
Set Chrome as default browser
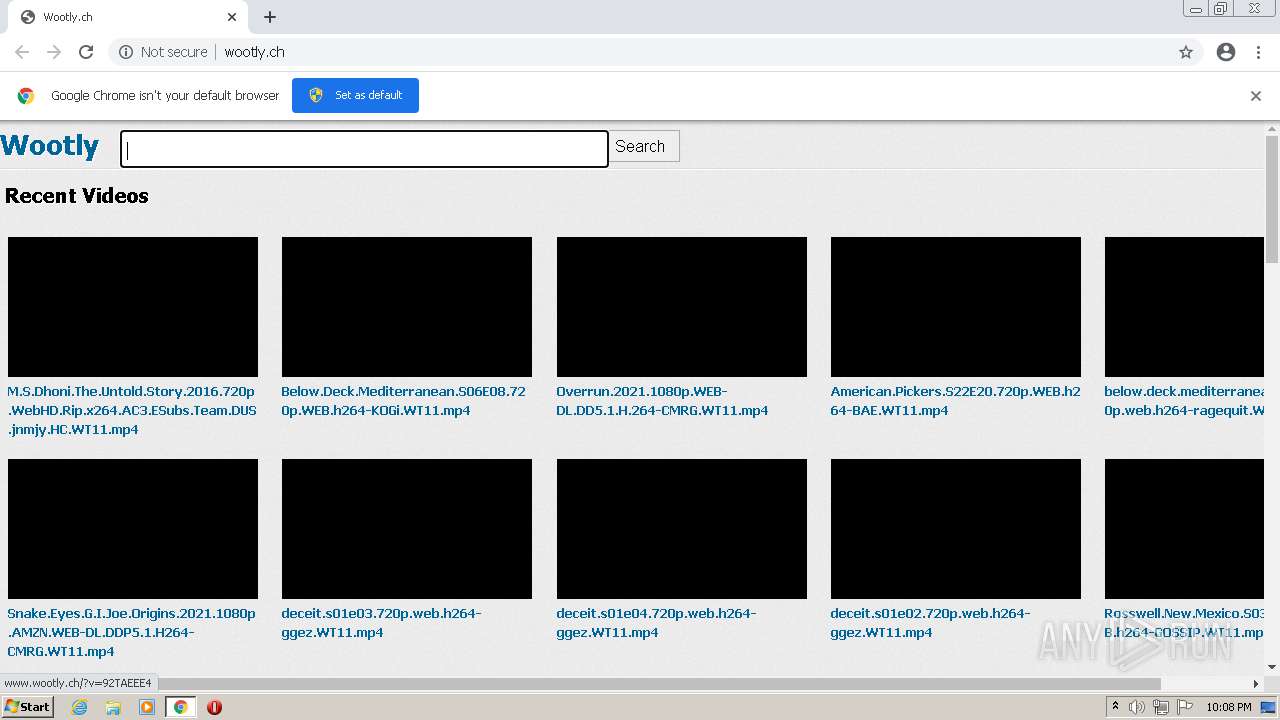(x=355, y=95)
